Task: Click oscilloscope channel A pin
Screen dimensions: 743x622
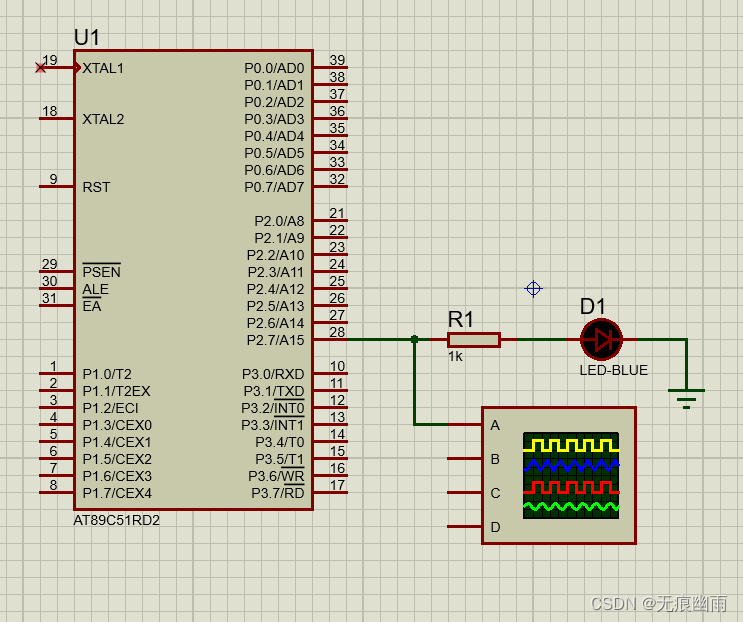Action: 464,424
